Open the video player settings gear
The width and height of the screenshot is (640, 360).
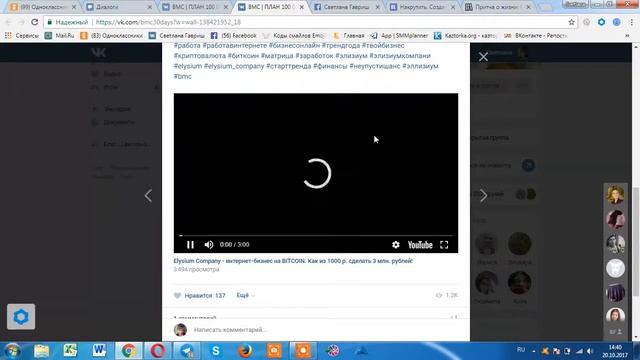pos(396,244)
